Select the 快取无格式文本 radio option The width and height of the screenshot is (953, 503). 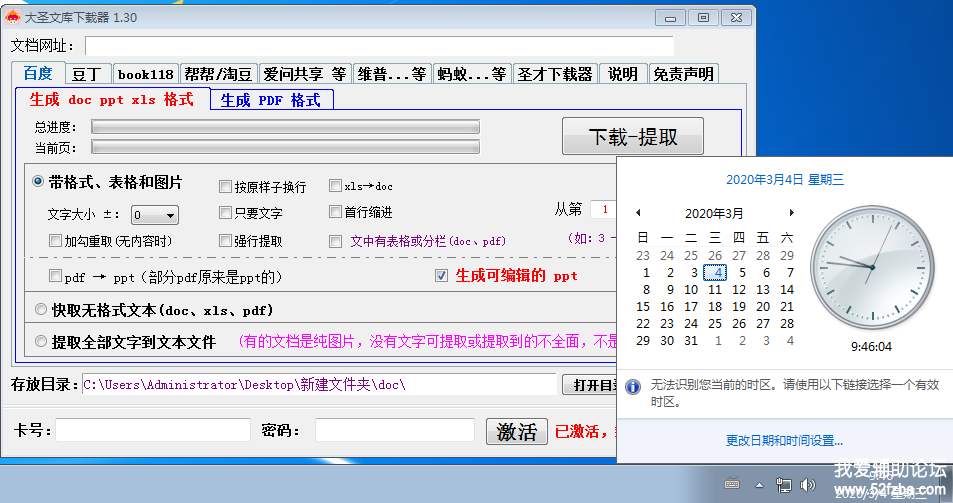click(41, 310)
